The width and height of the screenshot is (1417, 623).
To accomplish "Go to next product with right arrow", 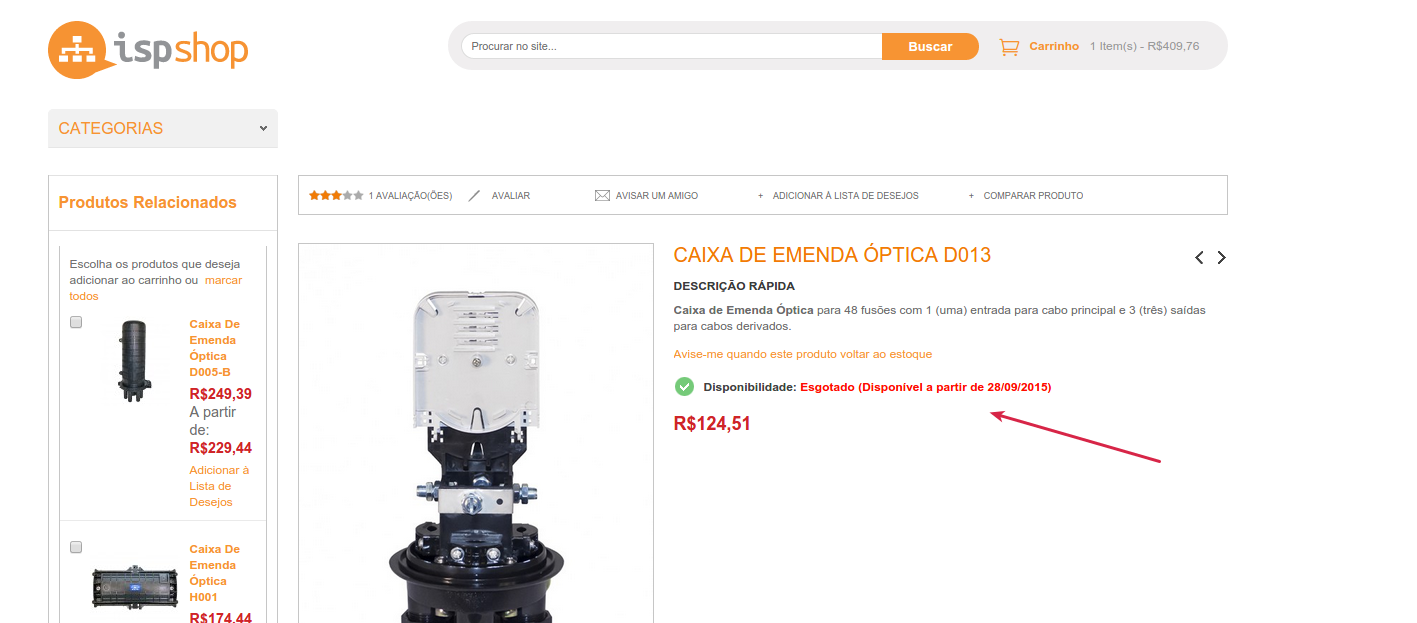I will coord(1221,257).
